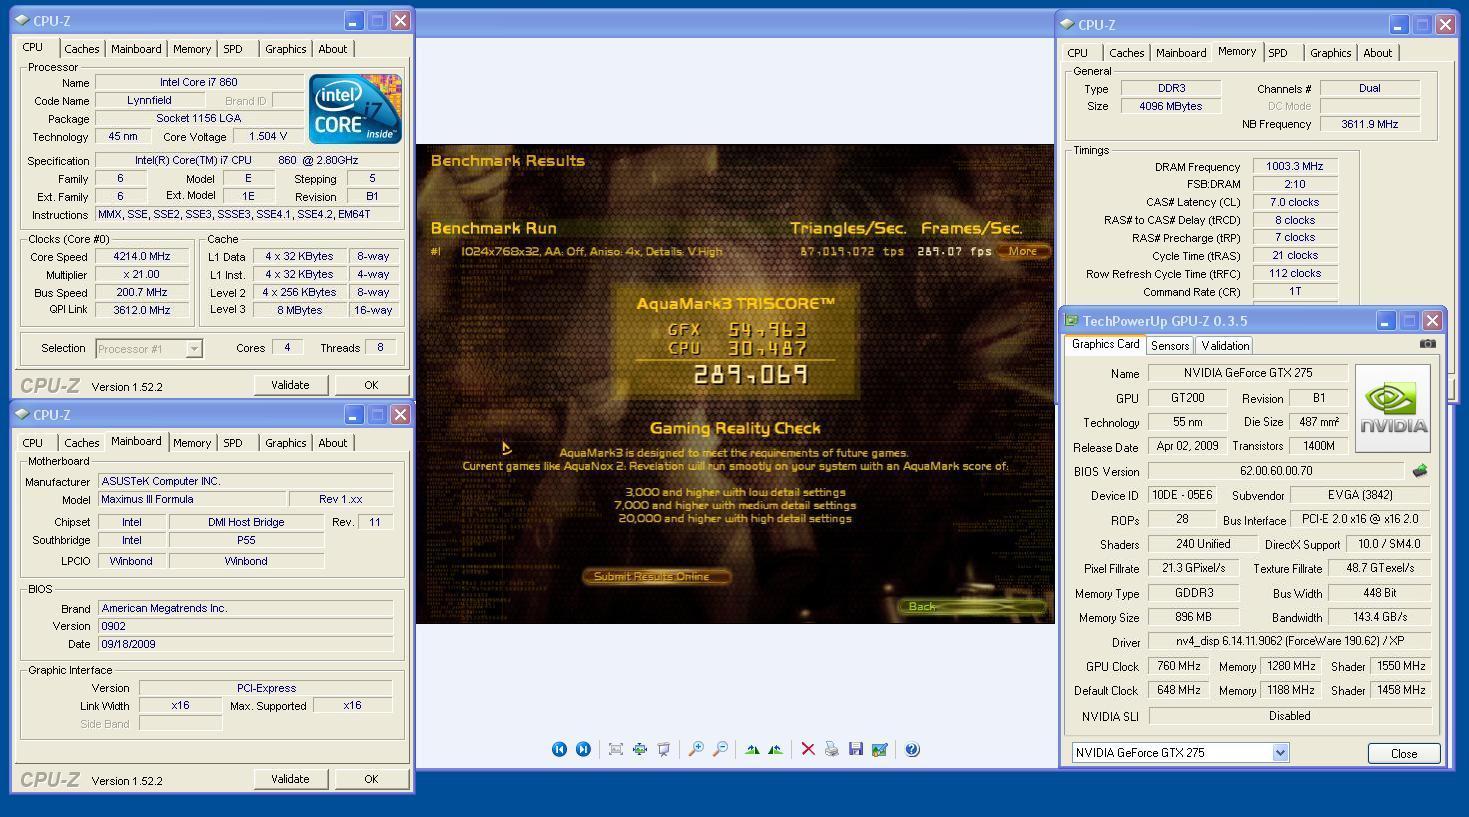Viewport: 1469px width, 817px height.
Task: Switch to CPU tab in CPU-Z Mainboard window
Action: (33, 443)
